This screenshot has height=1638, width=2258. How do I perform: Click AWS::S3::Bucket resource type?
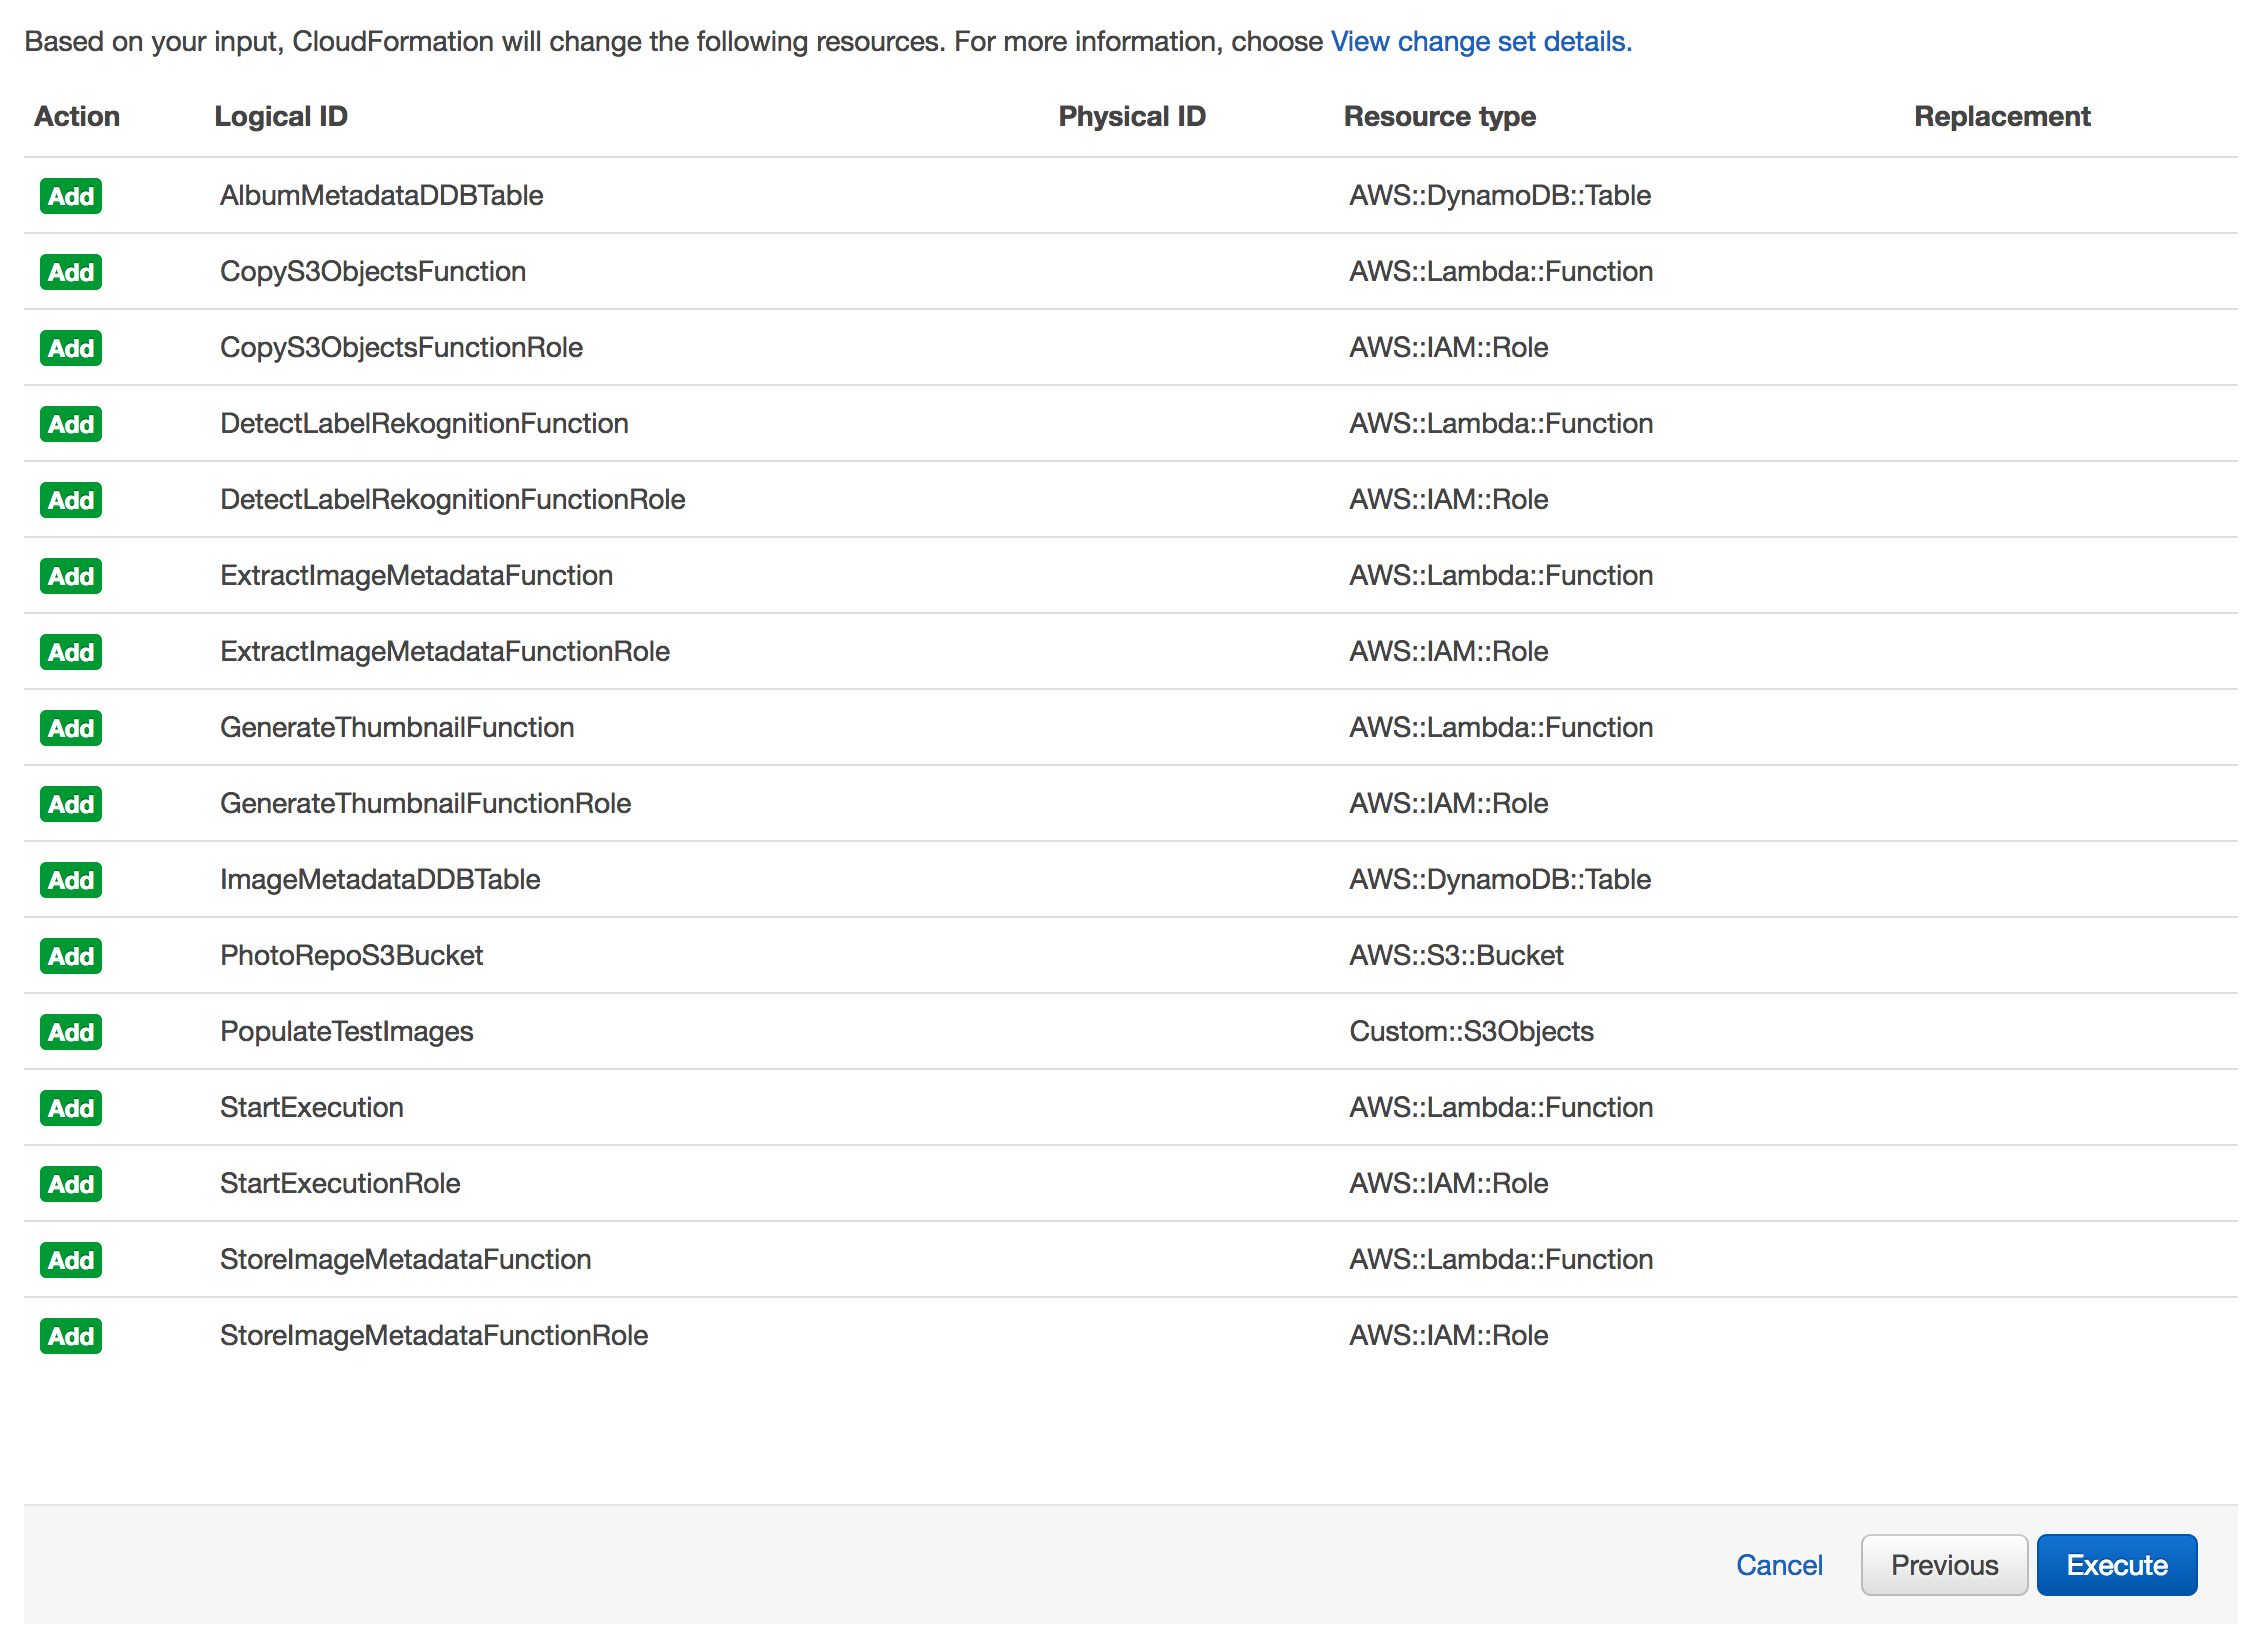click(x=1456, y=955)
